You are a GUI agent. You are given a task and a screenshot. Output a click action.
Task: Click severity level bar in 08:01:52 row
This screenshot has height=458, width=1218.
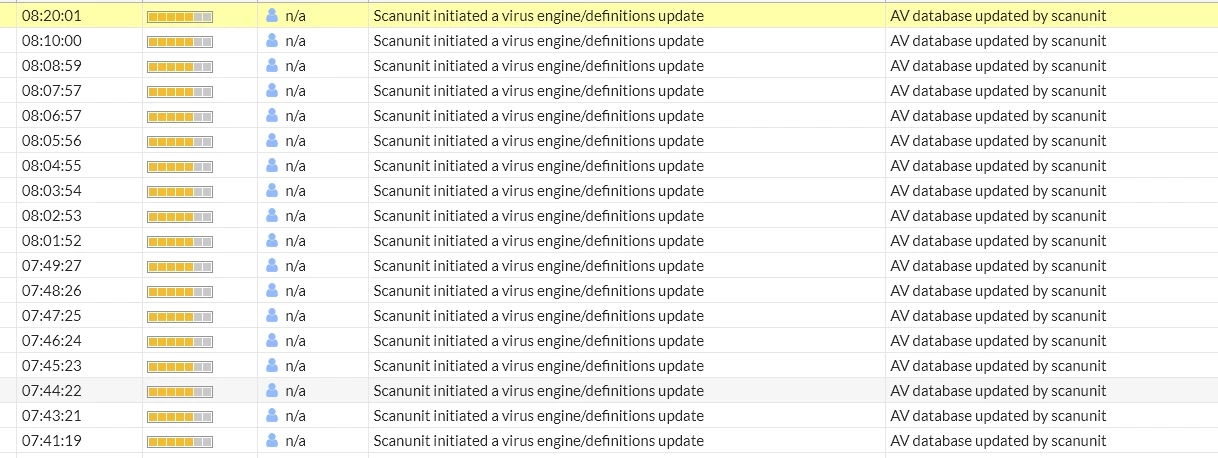(x=180, y=242)
